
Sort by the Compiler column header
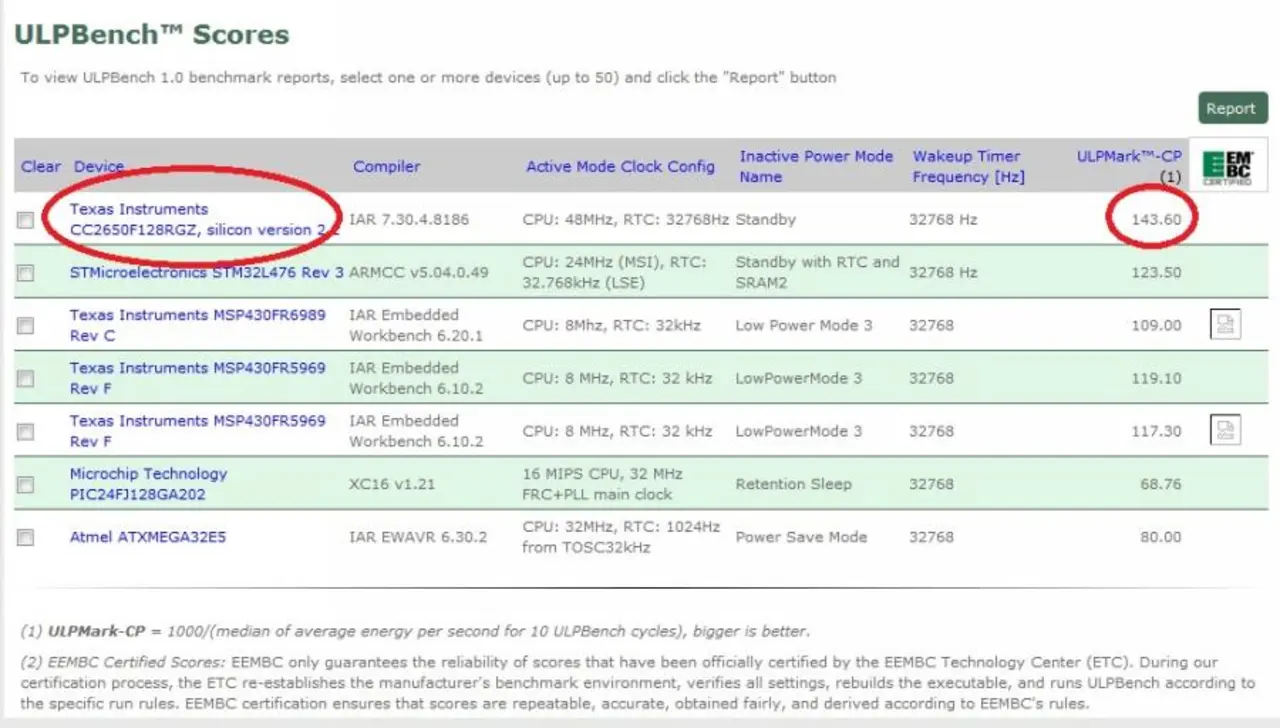coord(386,166)
